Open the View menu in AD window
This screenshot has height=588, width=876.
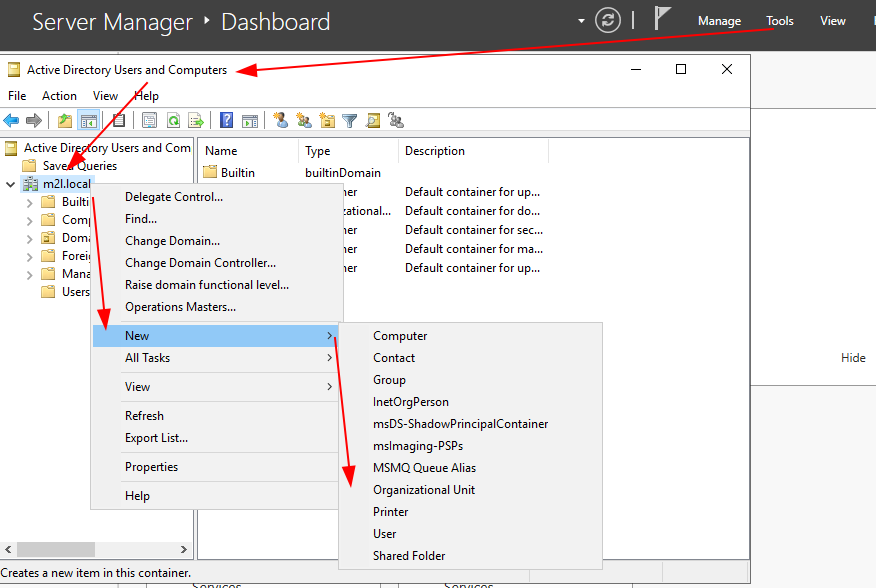pos(105,96)
